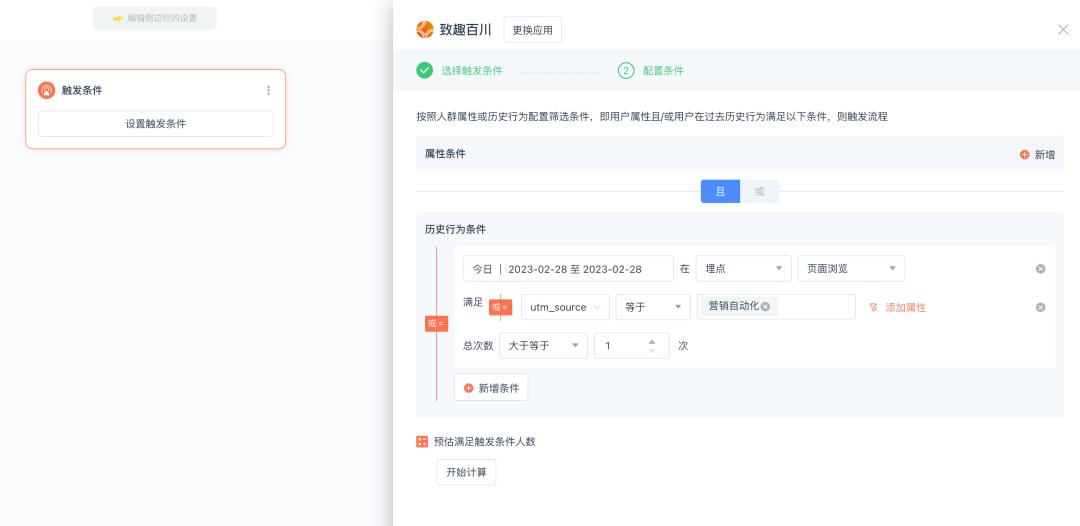Click the 新增条件 button
This screenshot has width=1080, height=526.
tap(491, 388)
